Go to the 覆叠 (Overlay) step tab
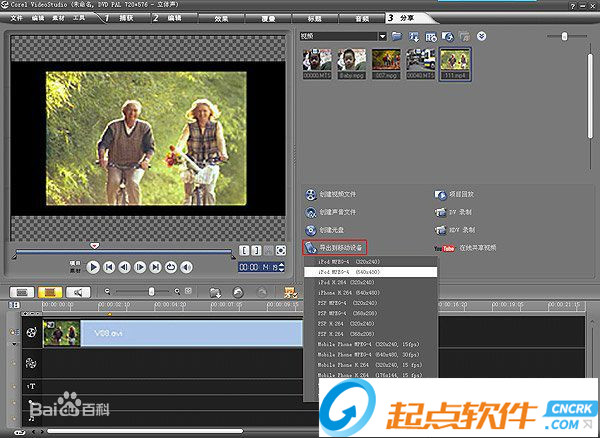 coord(268,18)
